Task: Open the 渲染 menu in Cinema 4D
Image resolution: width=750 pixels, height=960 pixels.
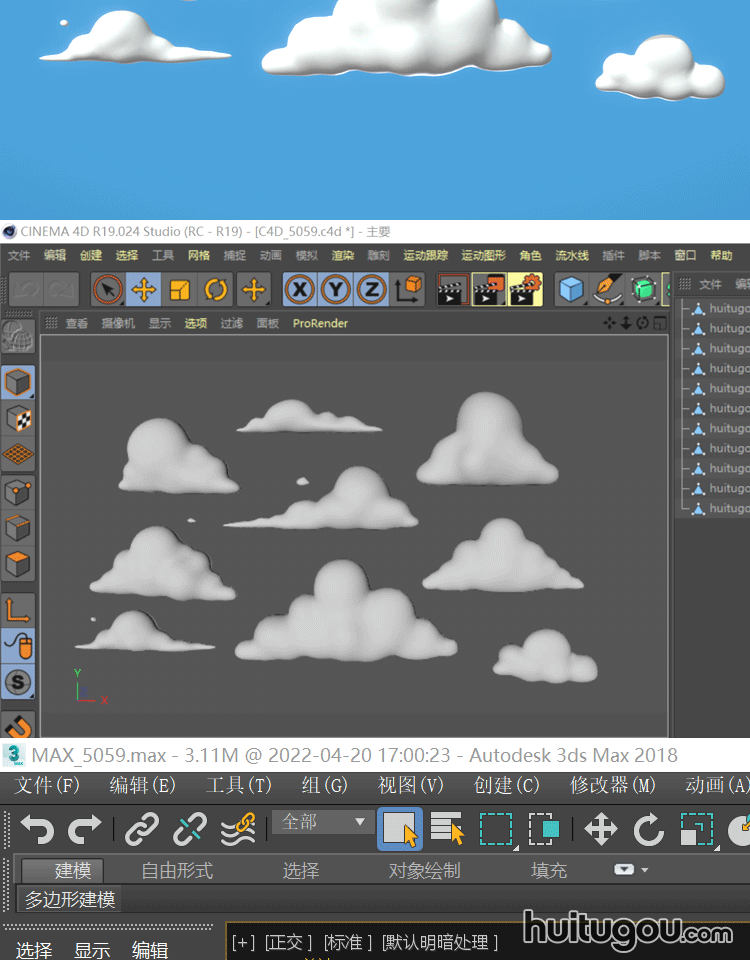Action: pos(342,256)
